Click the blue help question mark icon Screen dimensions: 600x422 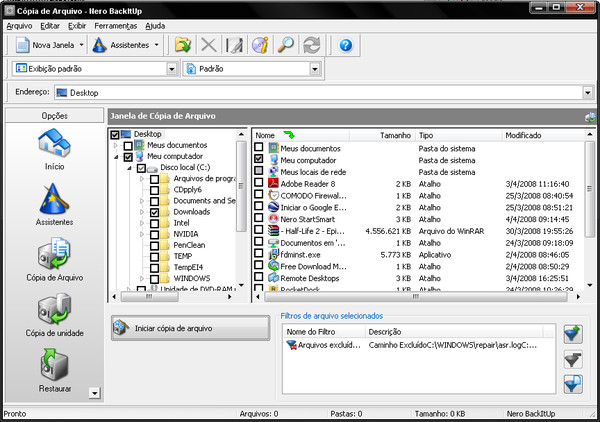pyautogui.click(x=346, y=45)
